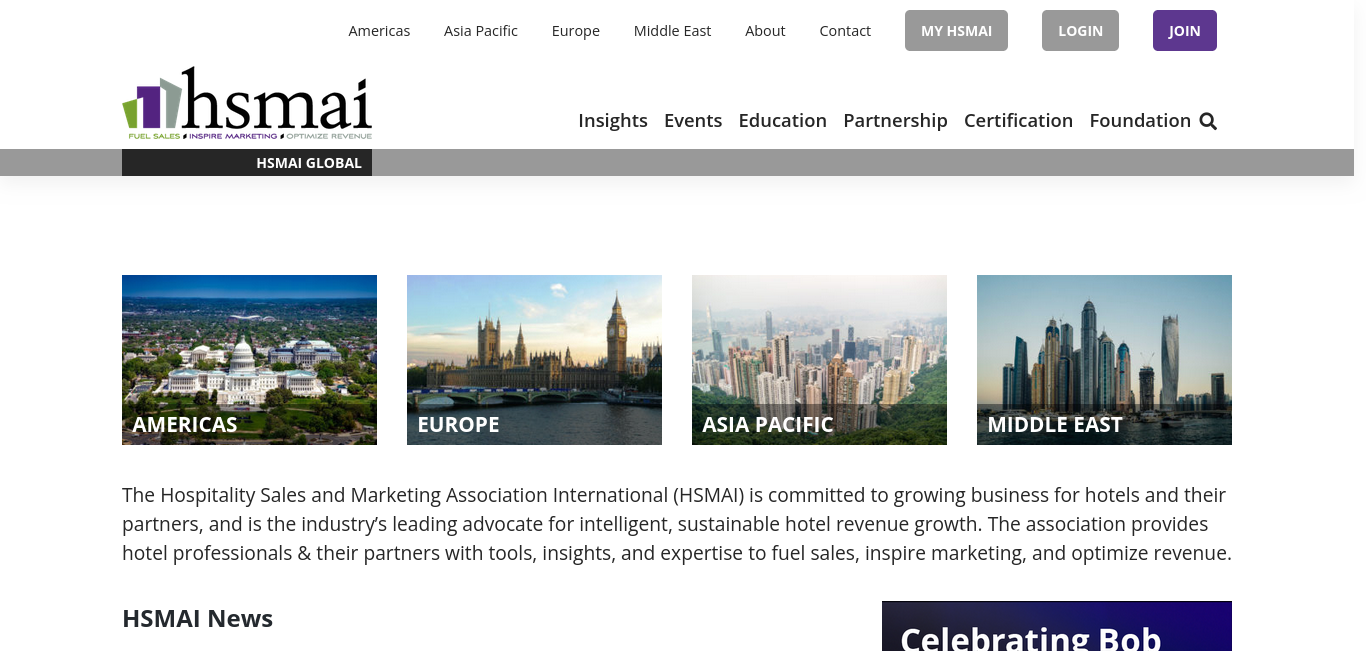The width and height of the screenshot is (1366, 651).
Task: Open the Education menu
Action: coord(783,121)
